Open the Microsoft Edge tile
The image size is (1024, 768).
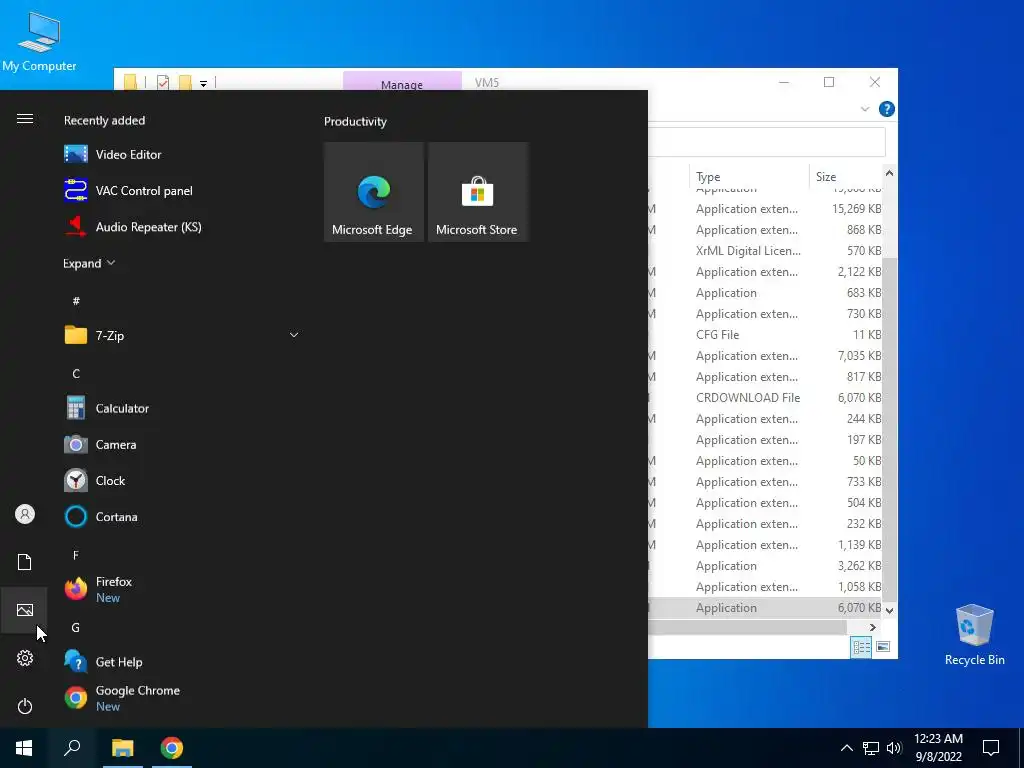pos(374,192)
